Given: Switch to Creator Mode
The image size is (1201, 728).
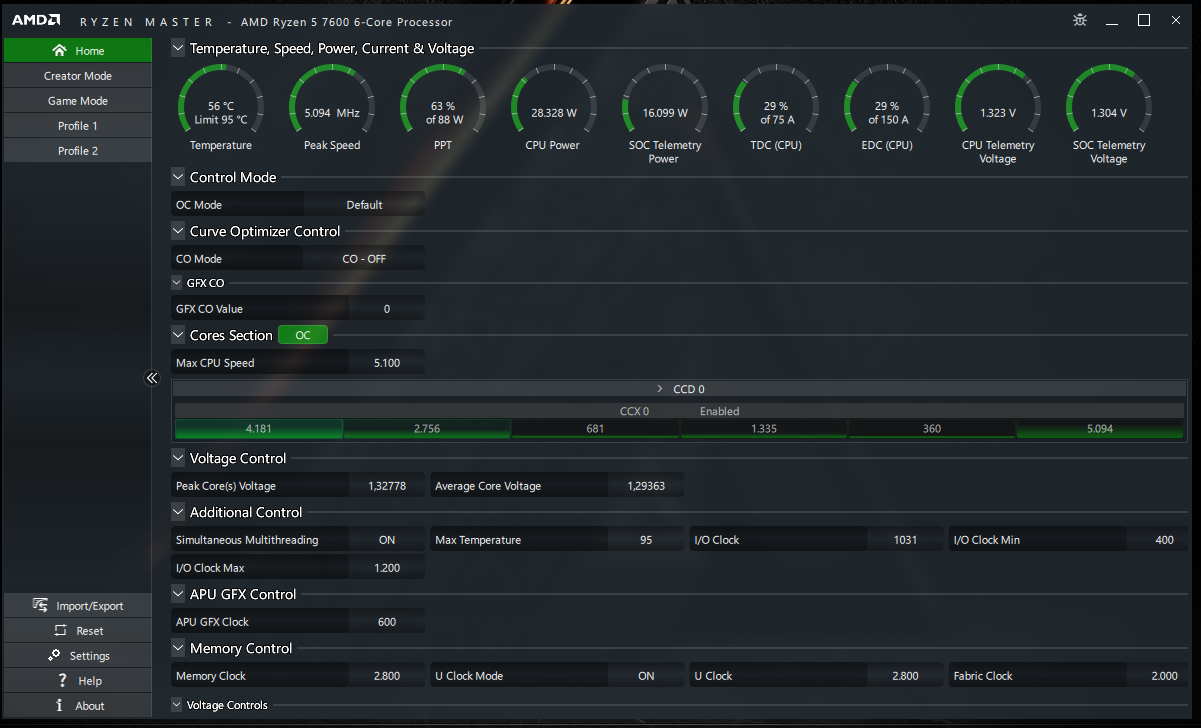Looking at the screenshot, I should (77, 76).
